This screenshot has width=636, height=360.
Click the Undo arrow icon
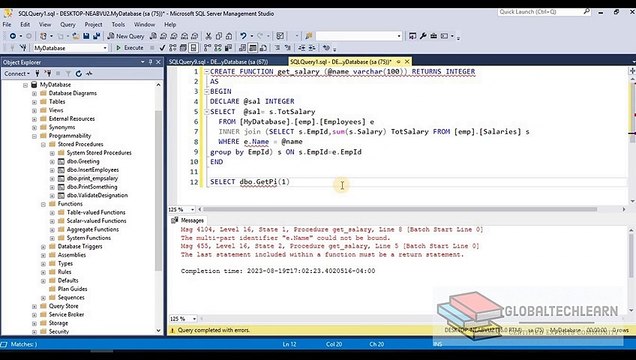[x=243, y=36]
